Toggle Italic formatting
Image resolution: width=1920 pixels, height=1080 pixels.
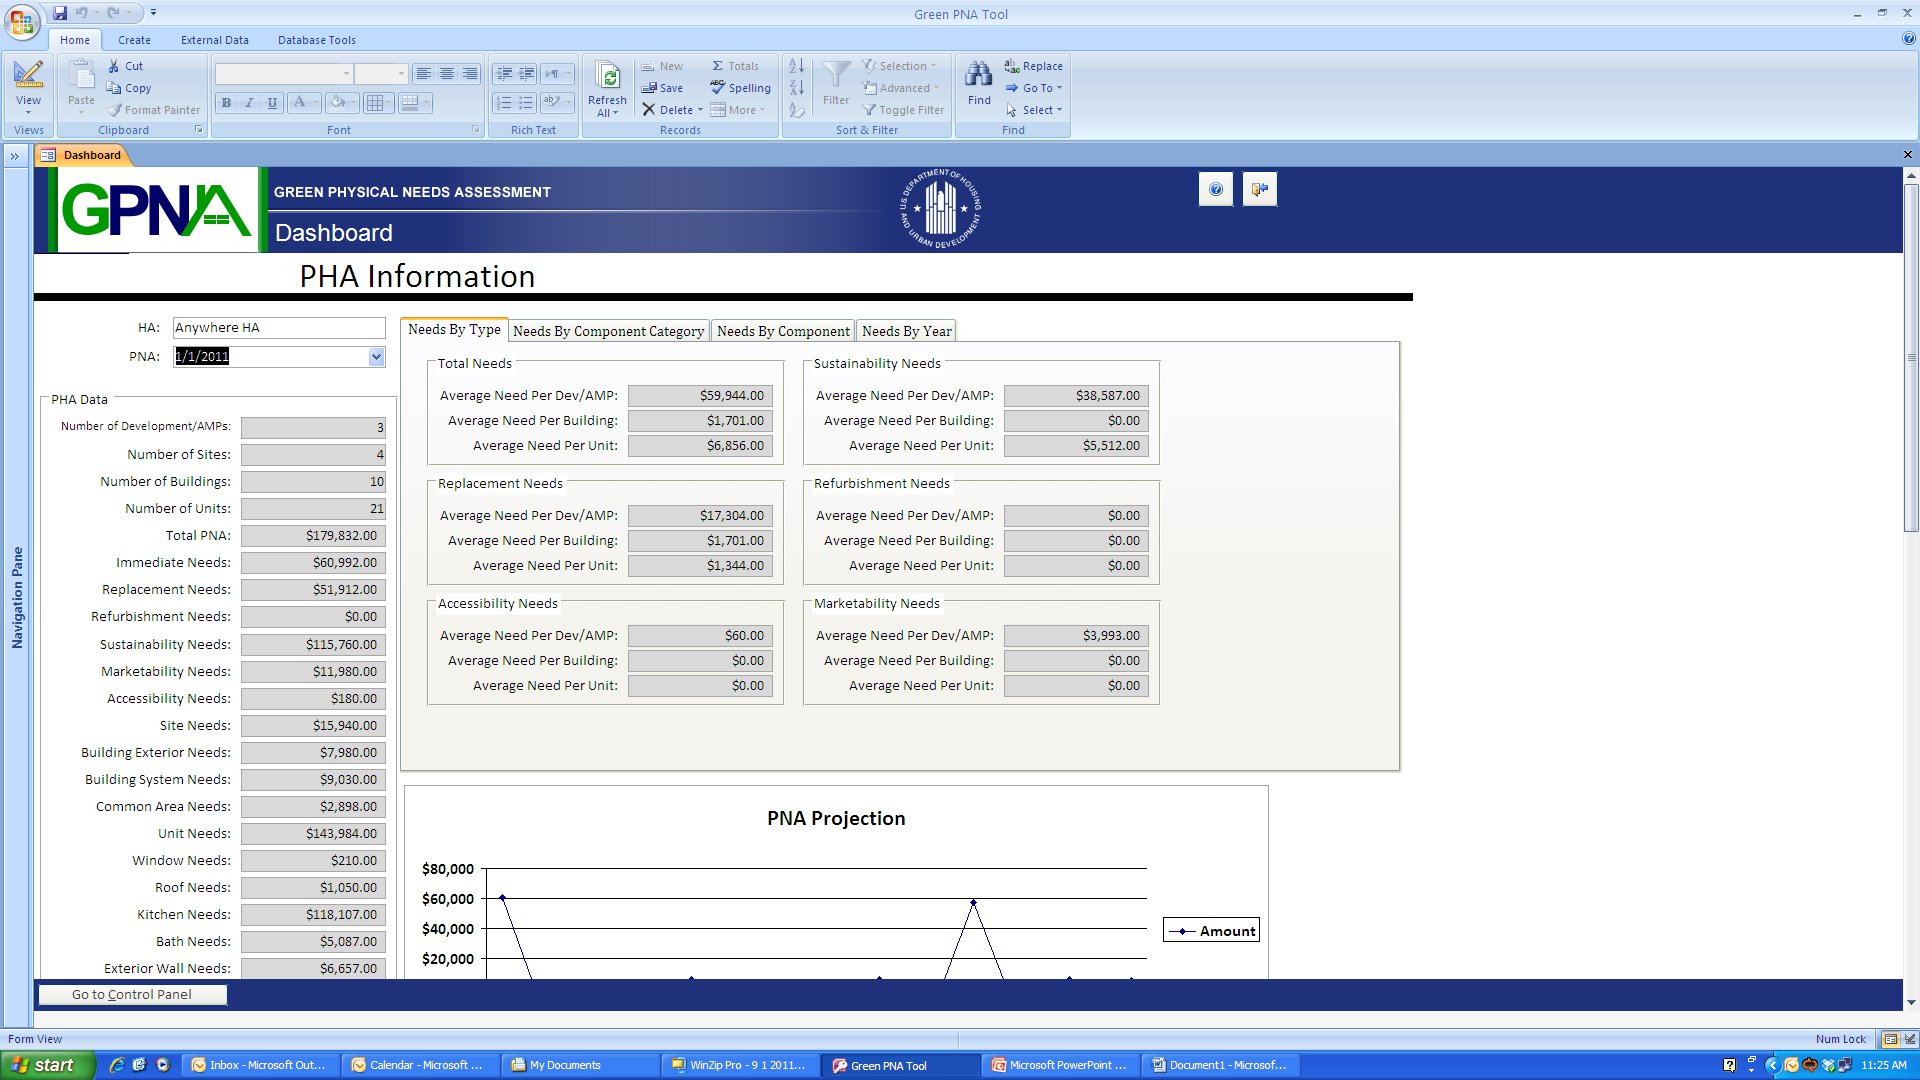click(249, 102)
